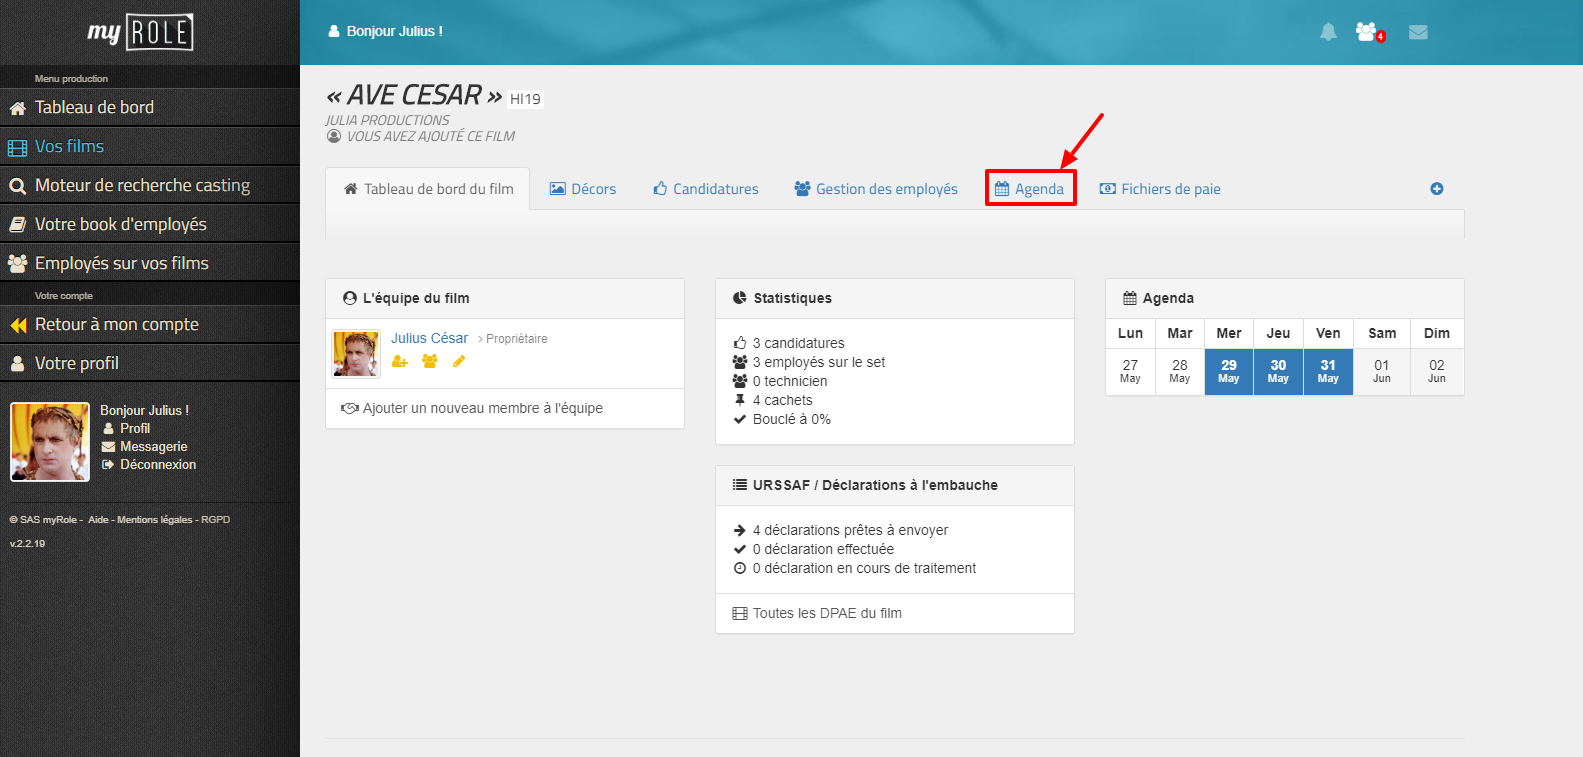
Task: Open the envelope messages icon in header
Action: tap(1418, 32)
